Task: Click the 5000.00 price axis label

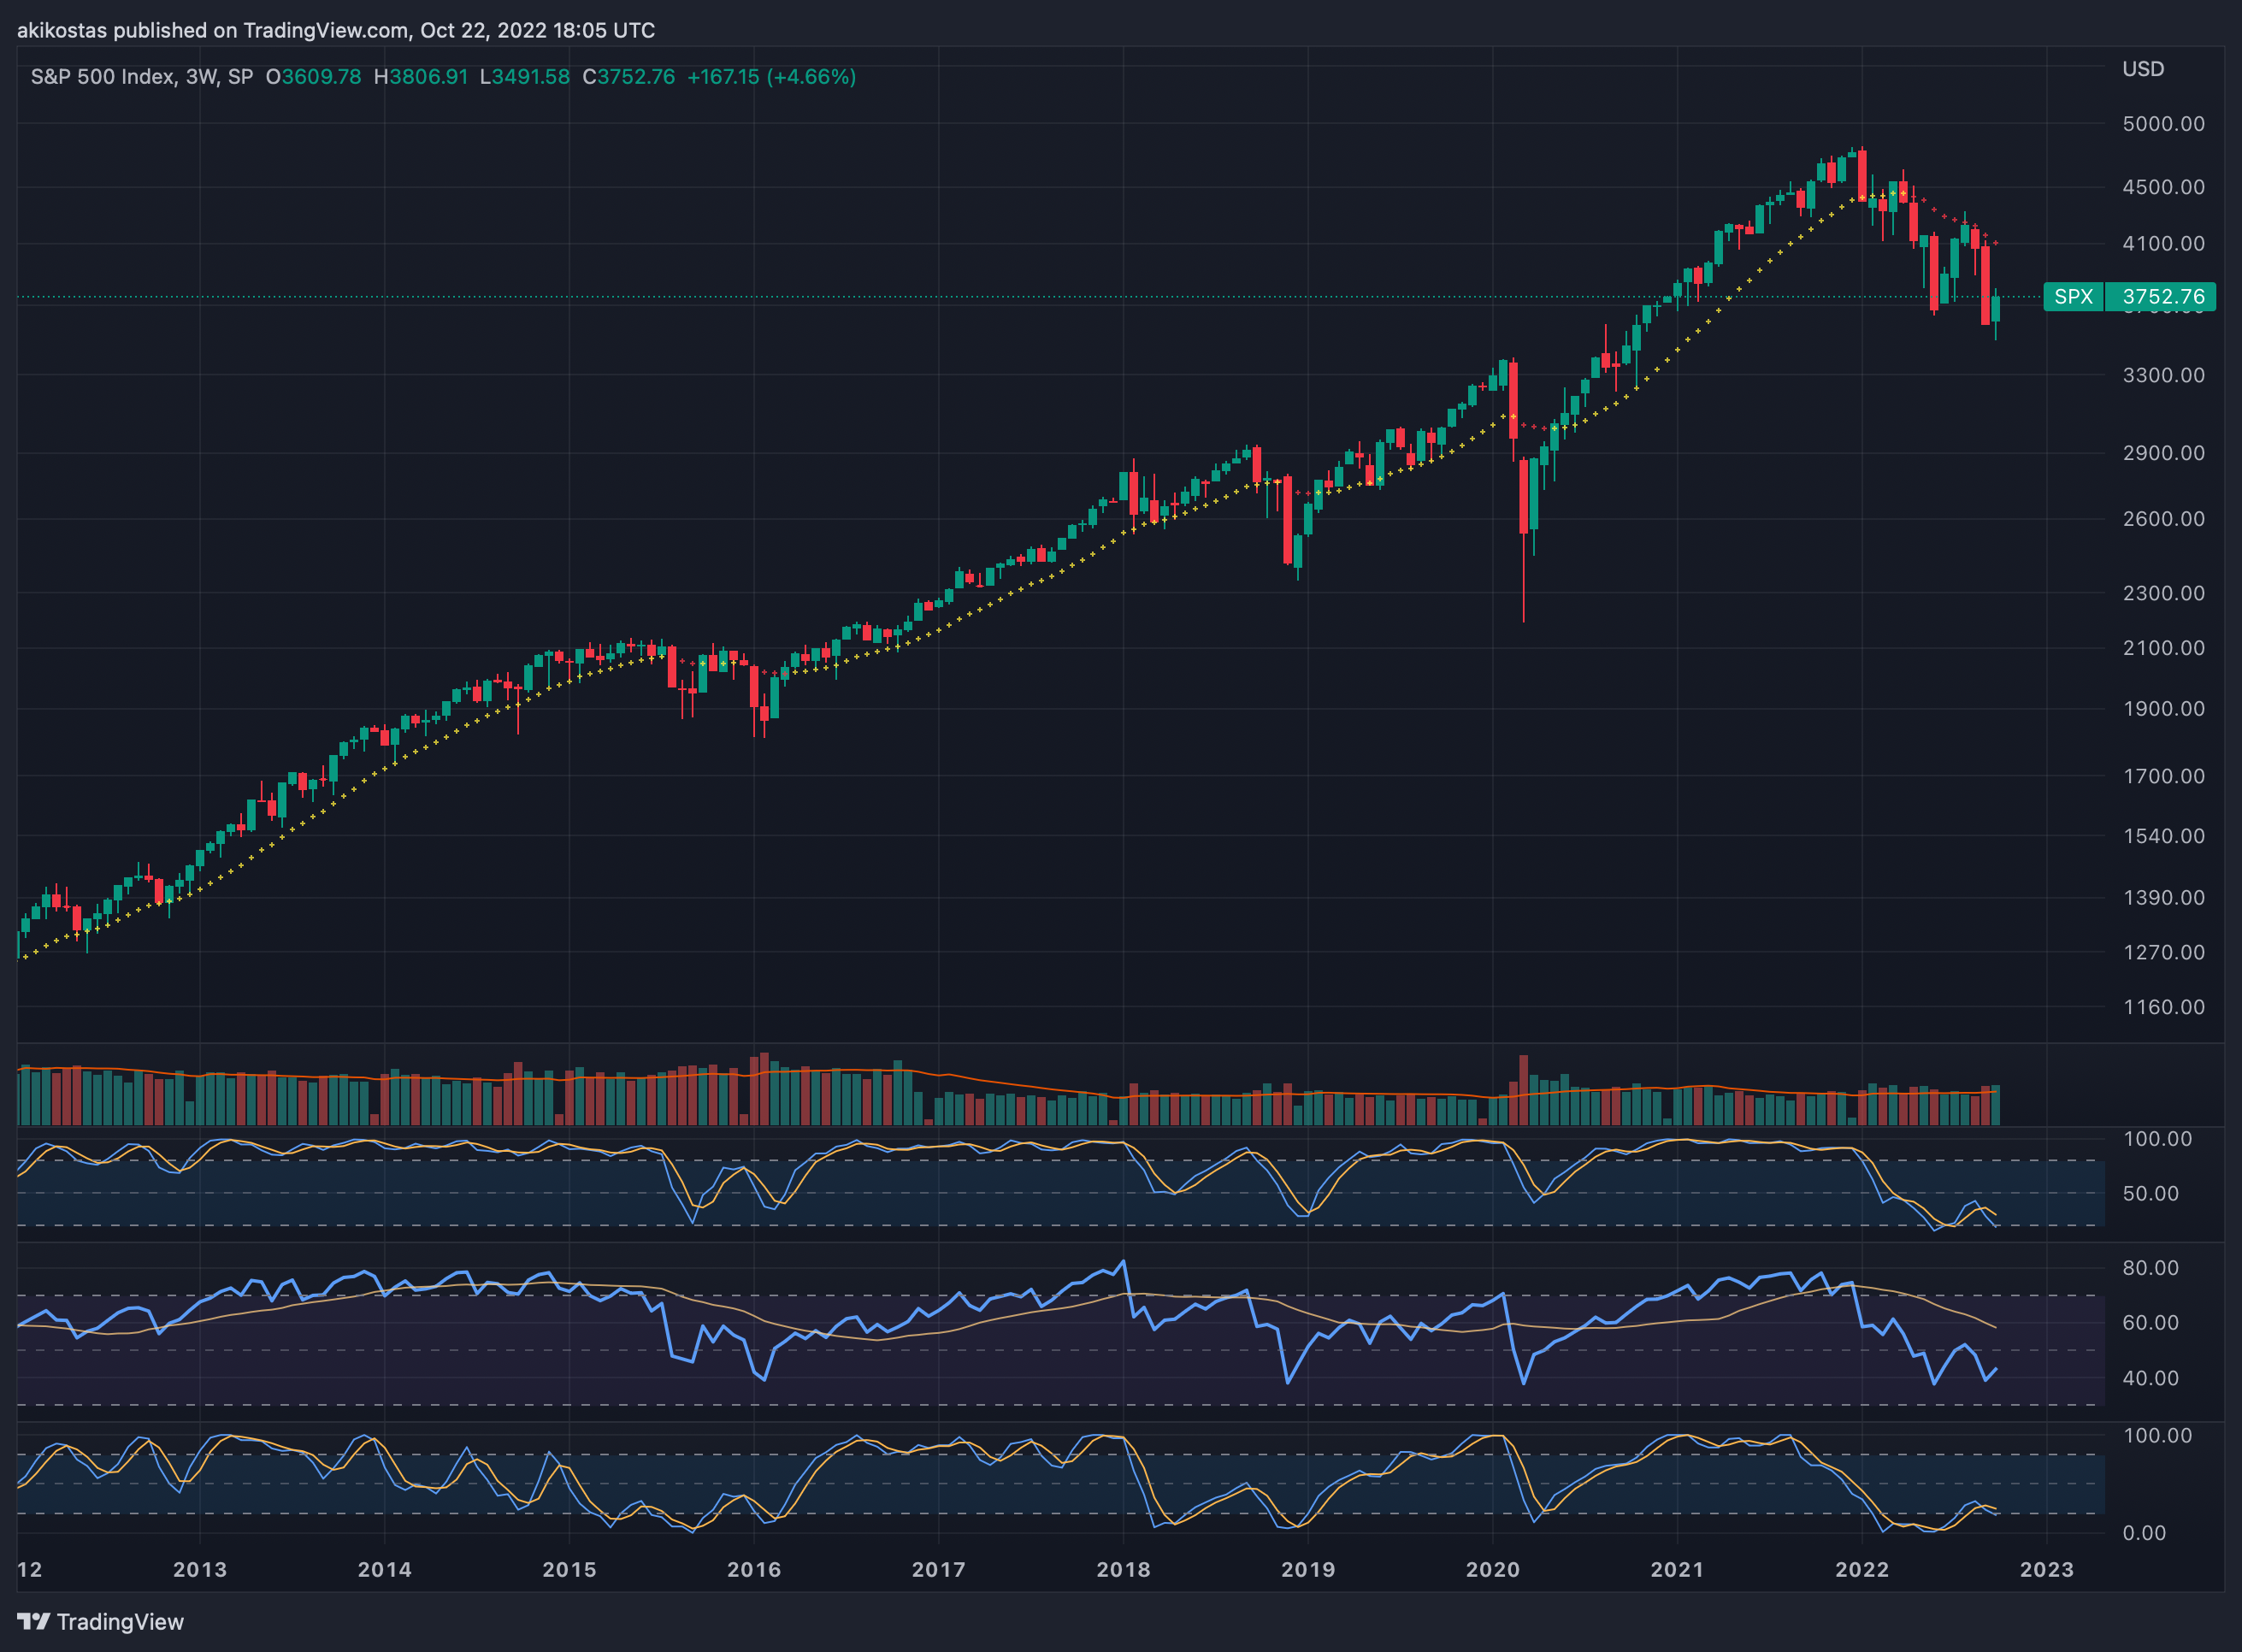Action: pos(2163,124)
